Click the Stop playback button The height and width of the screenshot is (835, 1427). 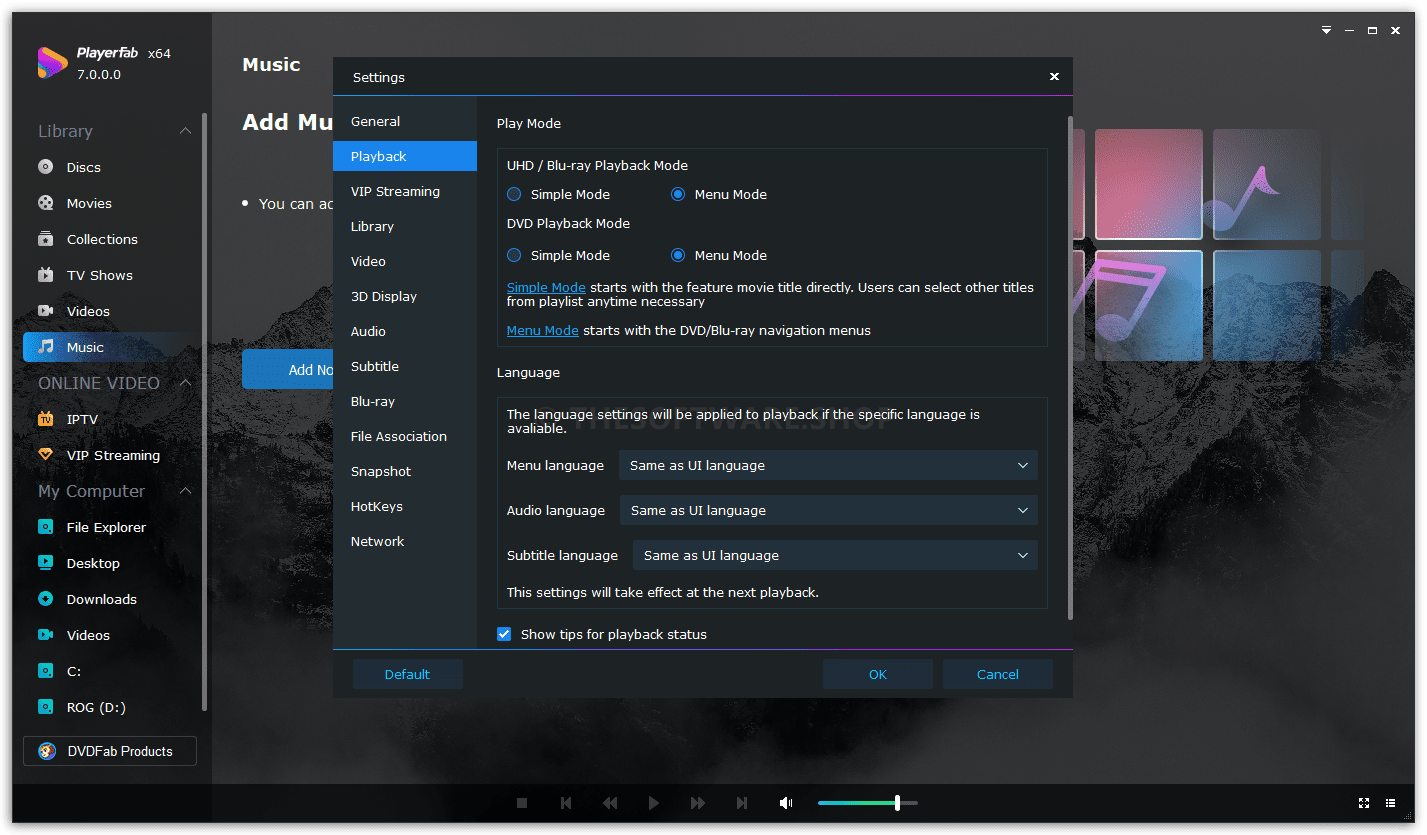[522, 803]
